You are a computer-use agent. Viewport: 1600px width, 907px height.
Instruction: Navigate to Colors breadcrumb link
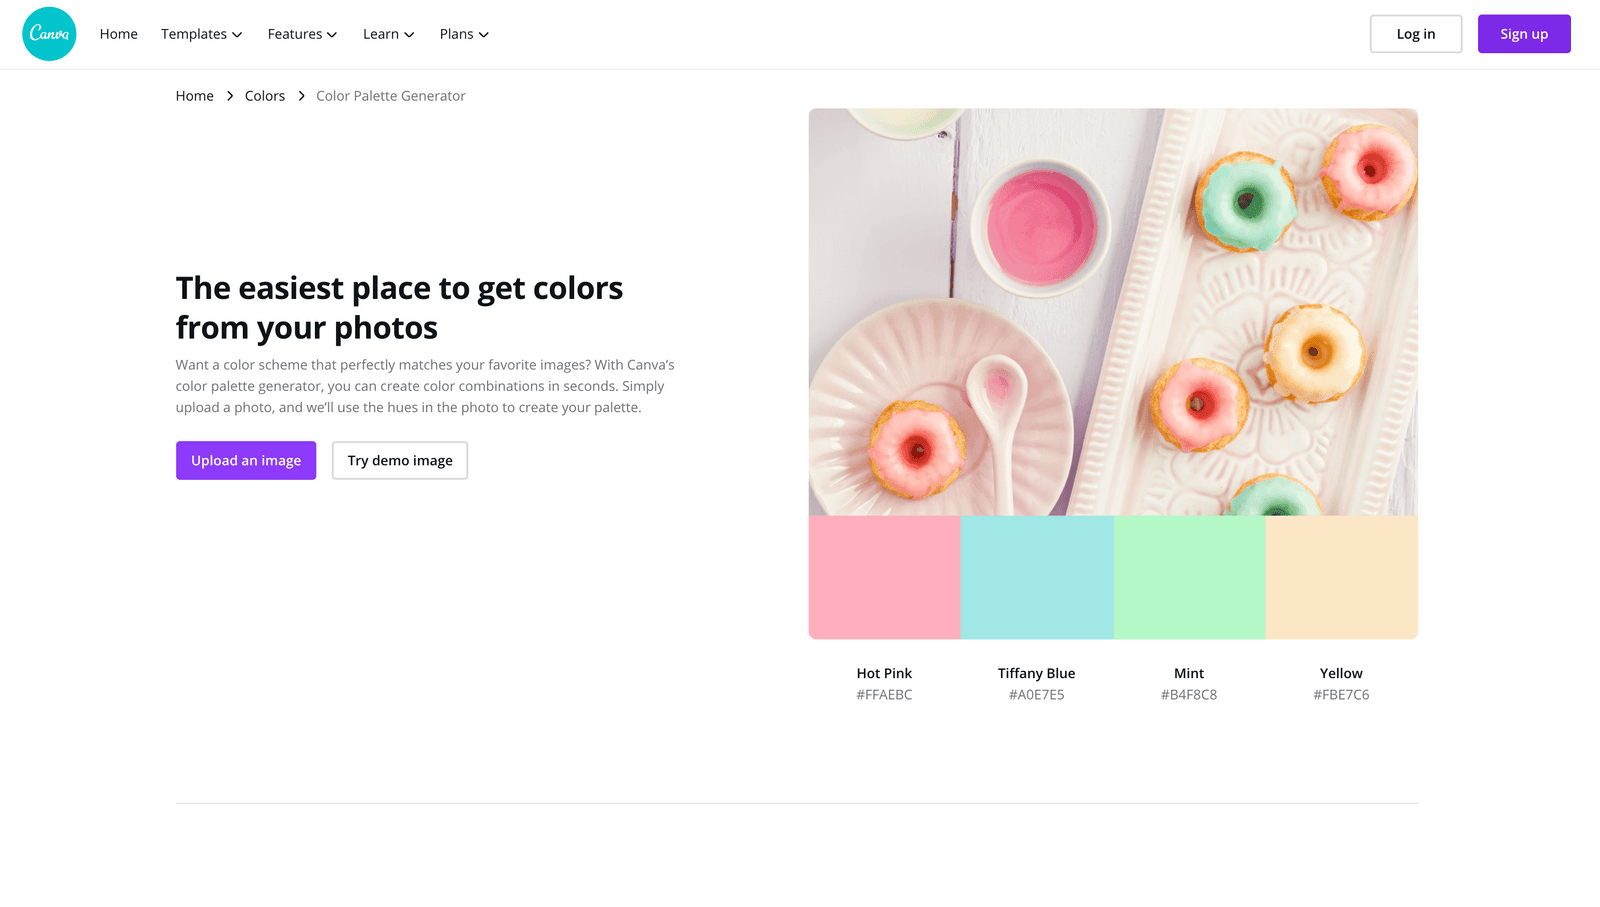(265, 96)
